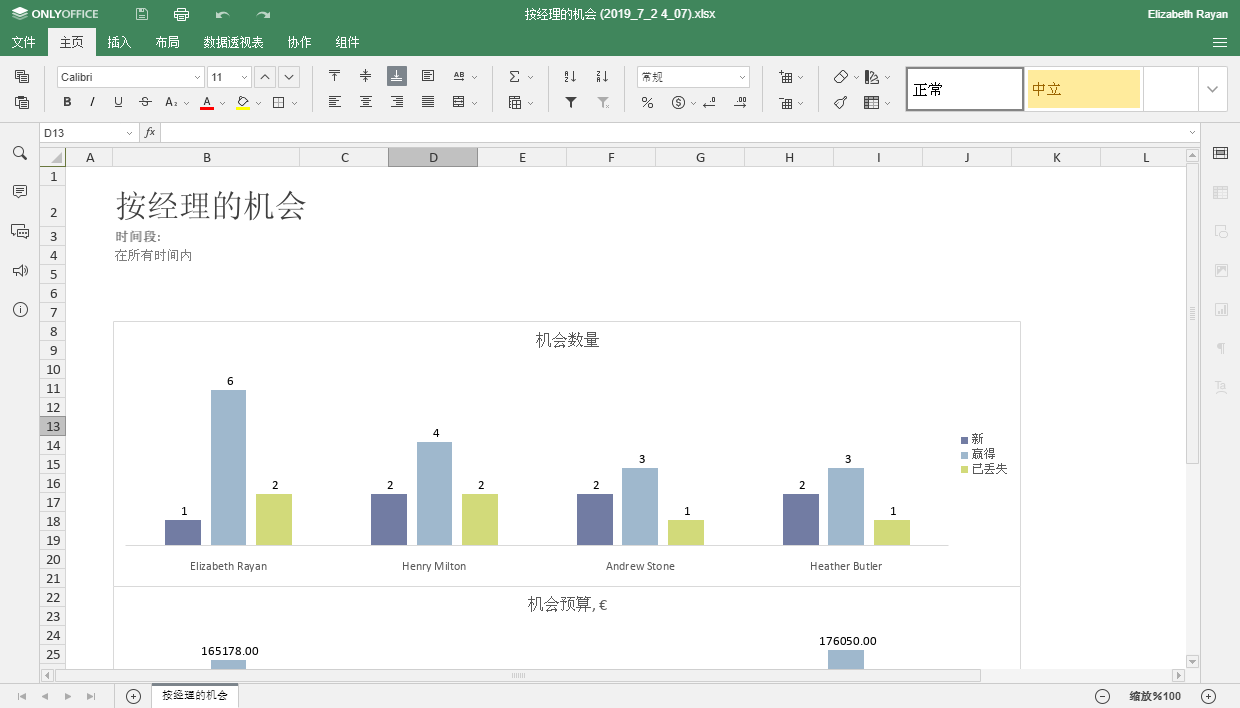This screenshot has height=708, width=1240.
Task: Open the comments panel in left sidebar
Action: tap(19, 191)
